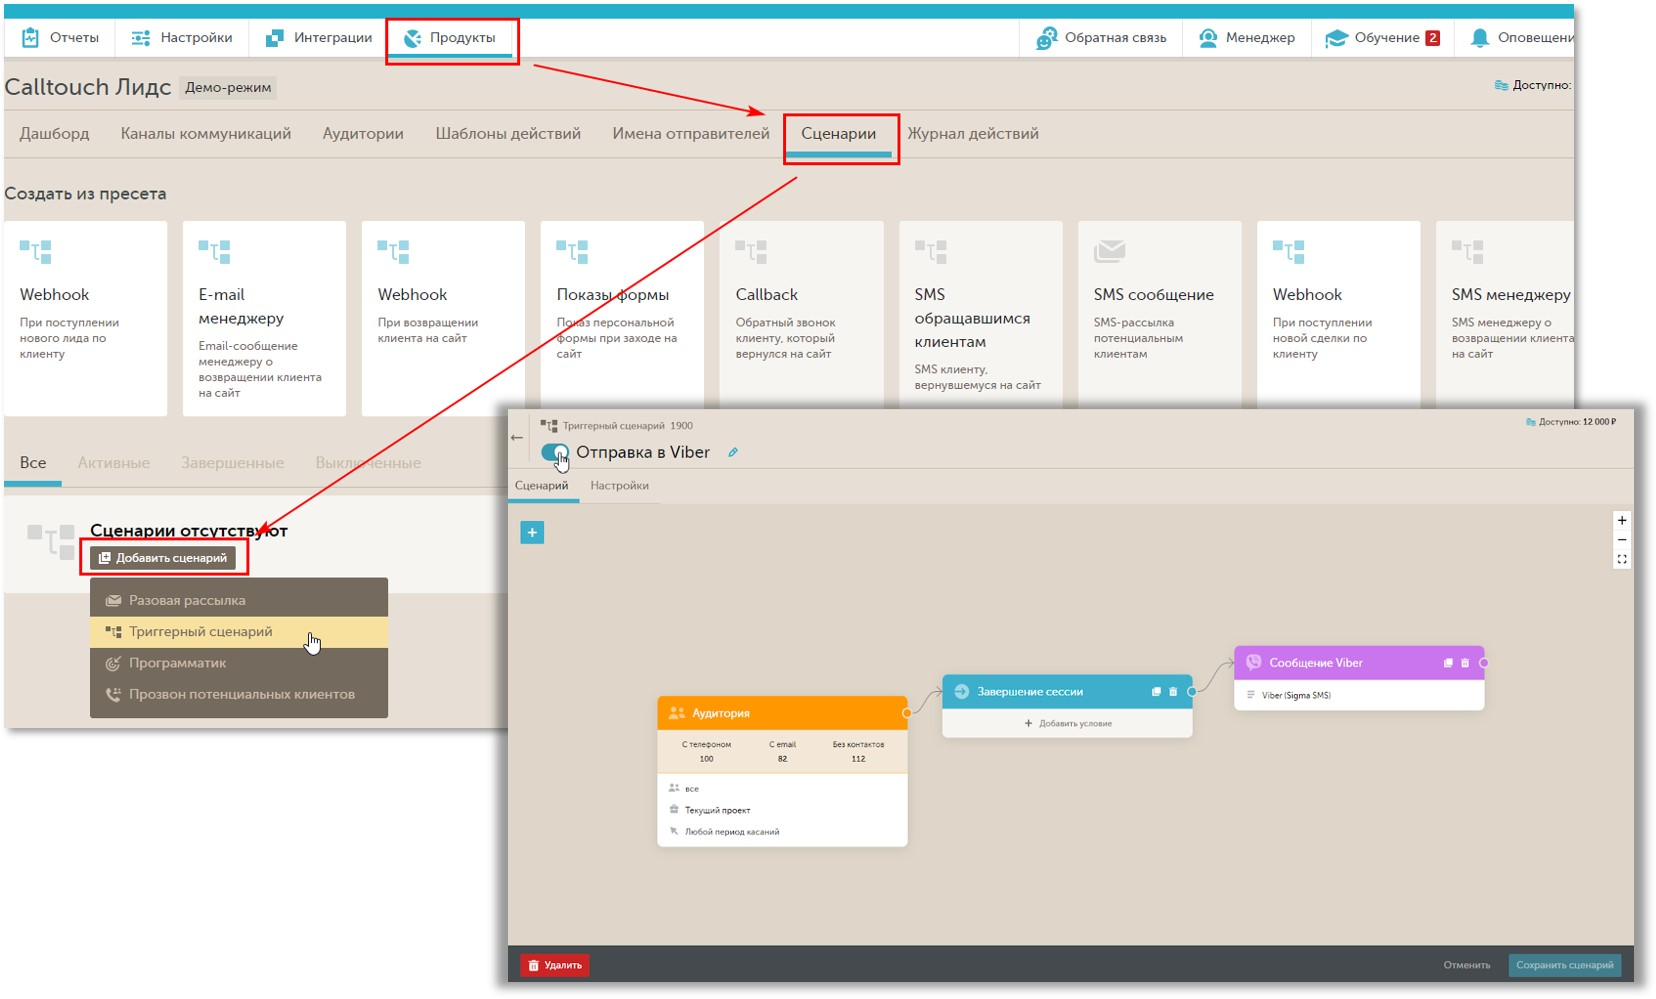Switch to Журнал действий tab
The width and height of the screenshot is (1656, 999).
pyautogui.click(x=973, y=134)
